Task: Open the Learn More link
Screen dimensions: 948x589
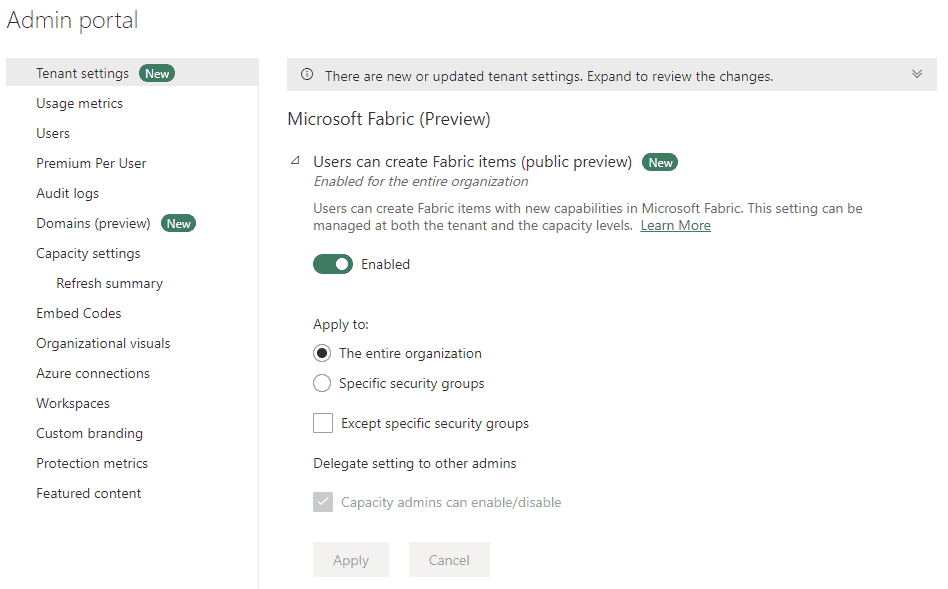Action: pyautogui.click(x=675, y=226)
